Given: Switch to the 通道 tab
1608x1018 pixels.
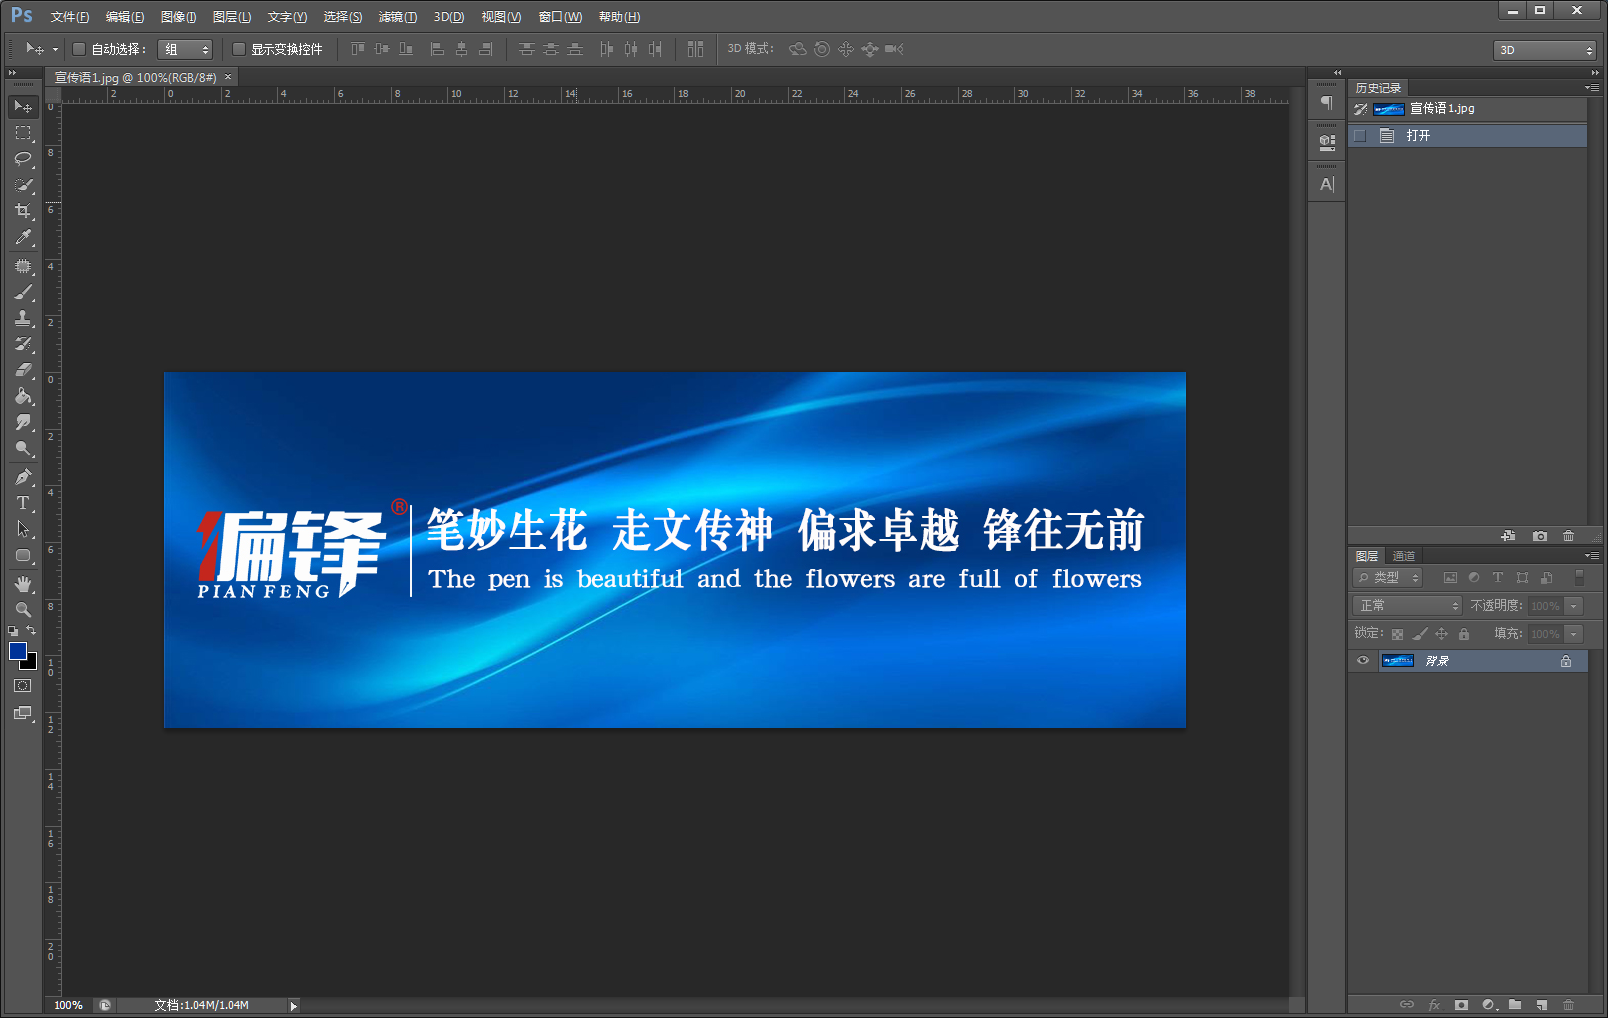Looking at the screenshot, I should (x=1404, y=556).
